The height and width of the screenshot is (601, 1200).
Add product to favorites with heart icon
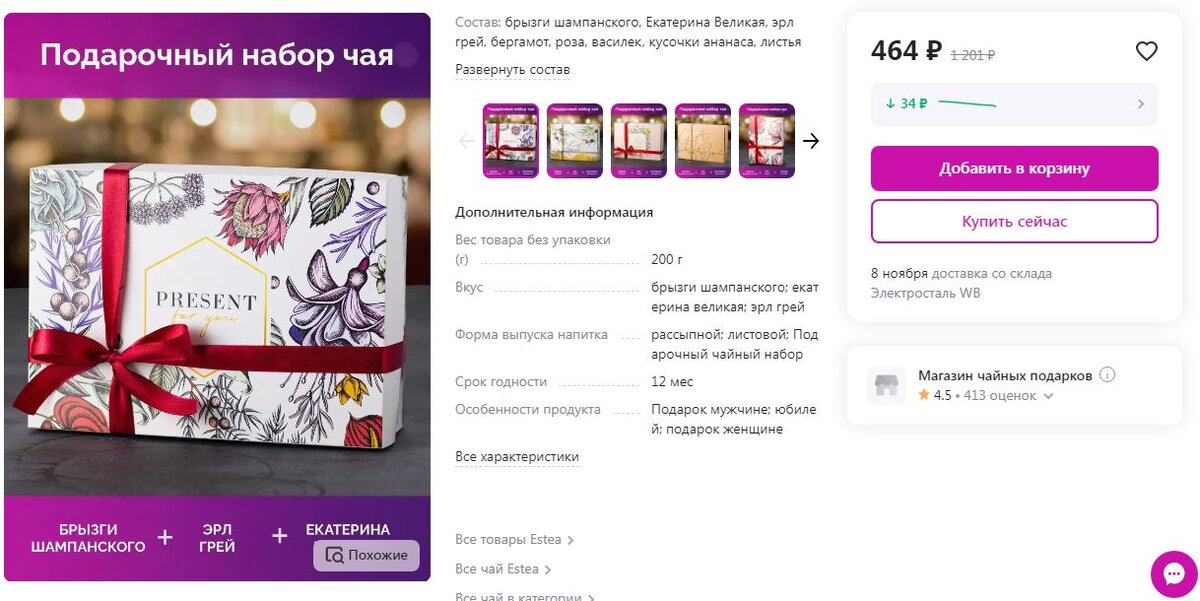pyautogui.click(x=1146, y=51)
